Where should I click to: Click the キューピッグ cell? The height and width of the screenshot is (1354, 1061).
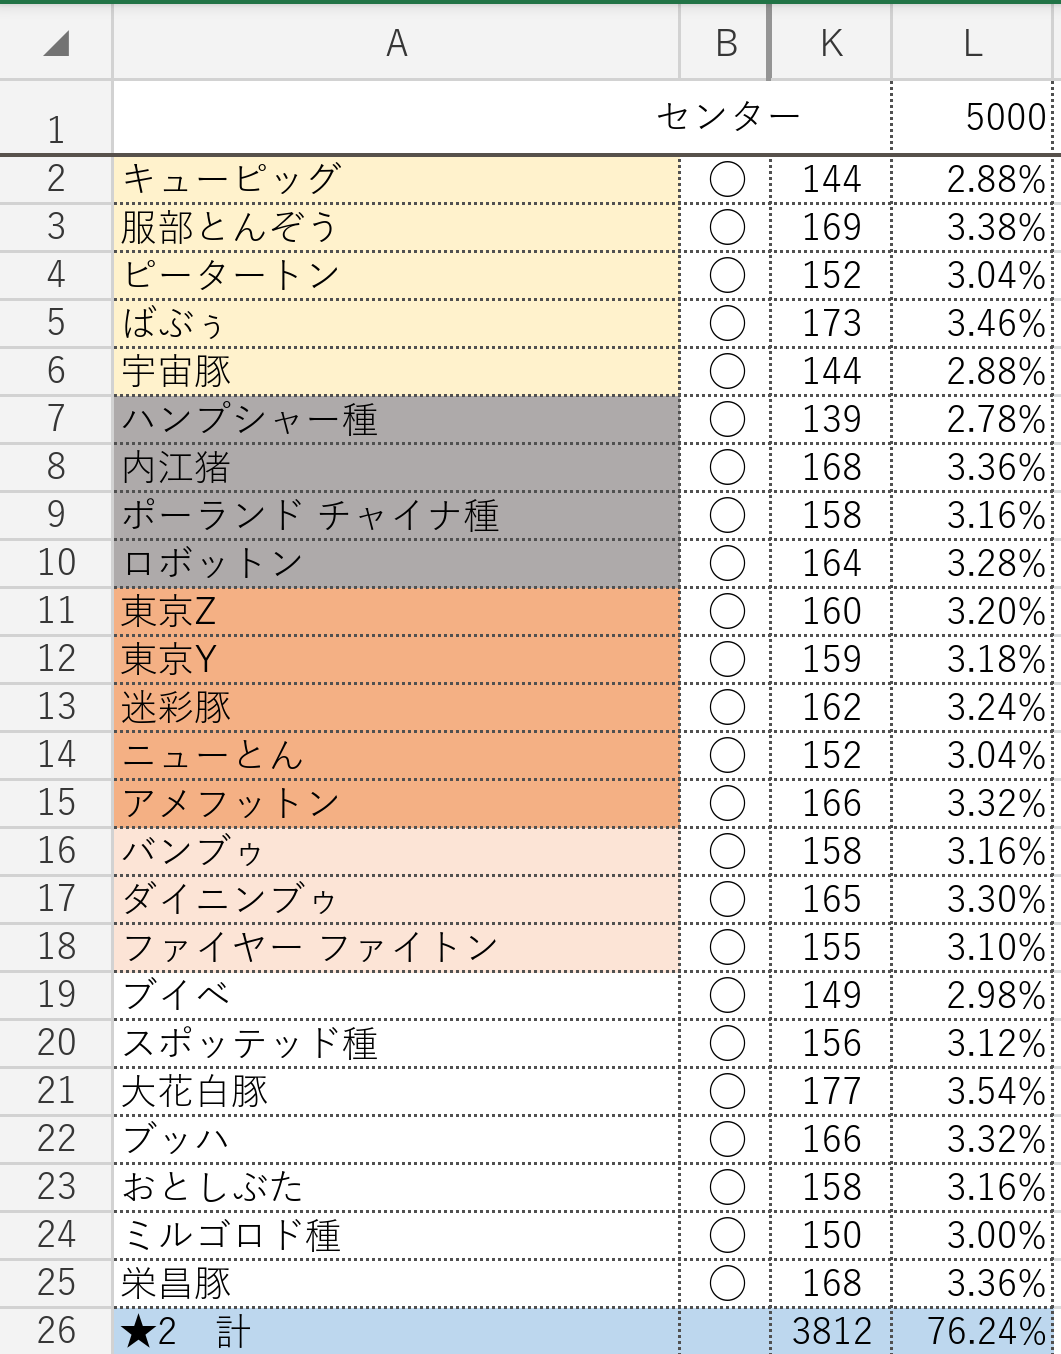[x=396, y=179]
